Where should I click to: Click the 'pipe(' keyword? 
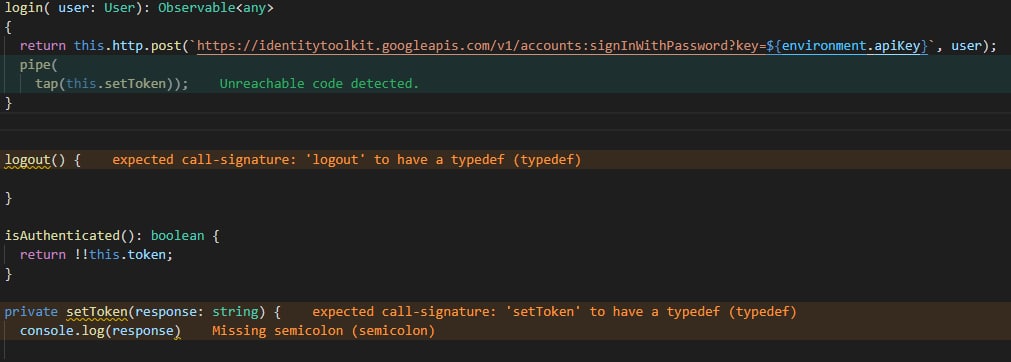point(39,65)
